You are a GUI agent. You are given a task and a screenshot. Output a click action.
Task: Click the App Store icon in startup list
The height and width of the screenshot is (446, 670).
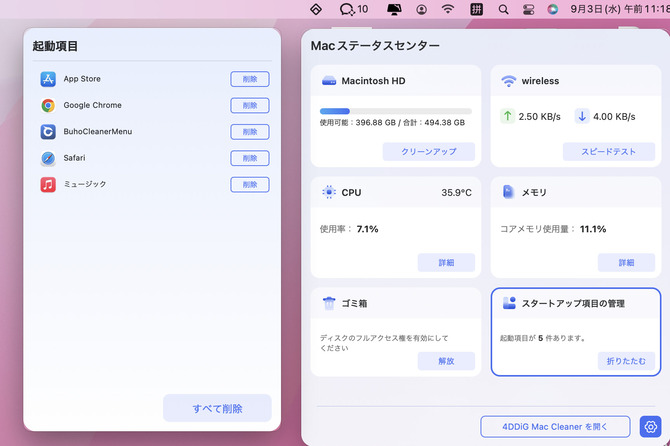[x=48, y=79]
